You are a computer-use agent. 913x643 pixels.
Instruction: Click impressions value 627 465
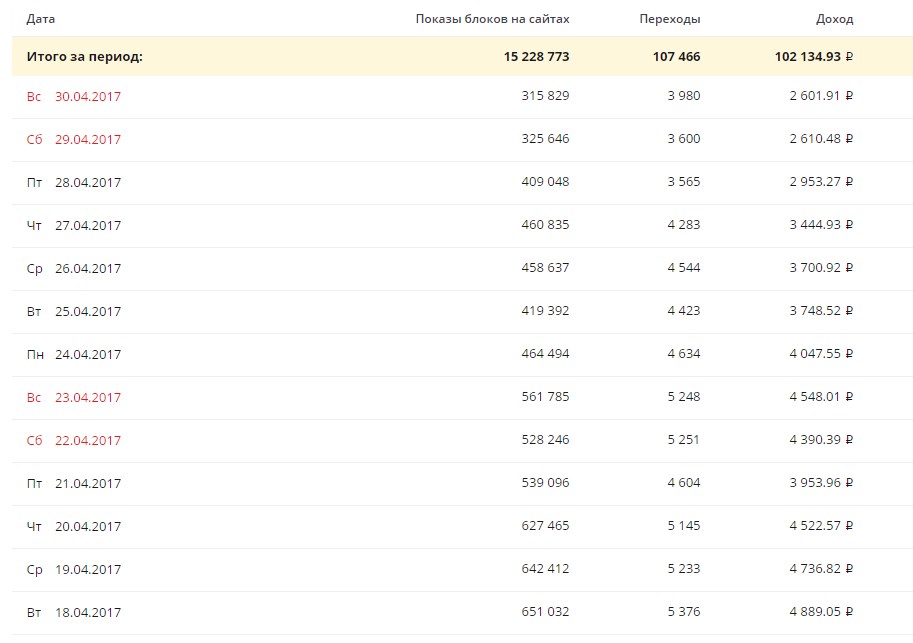545,527
